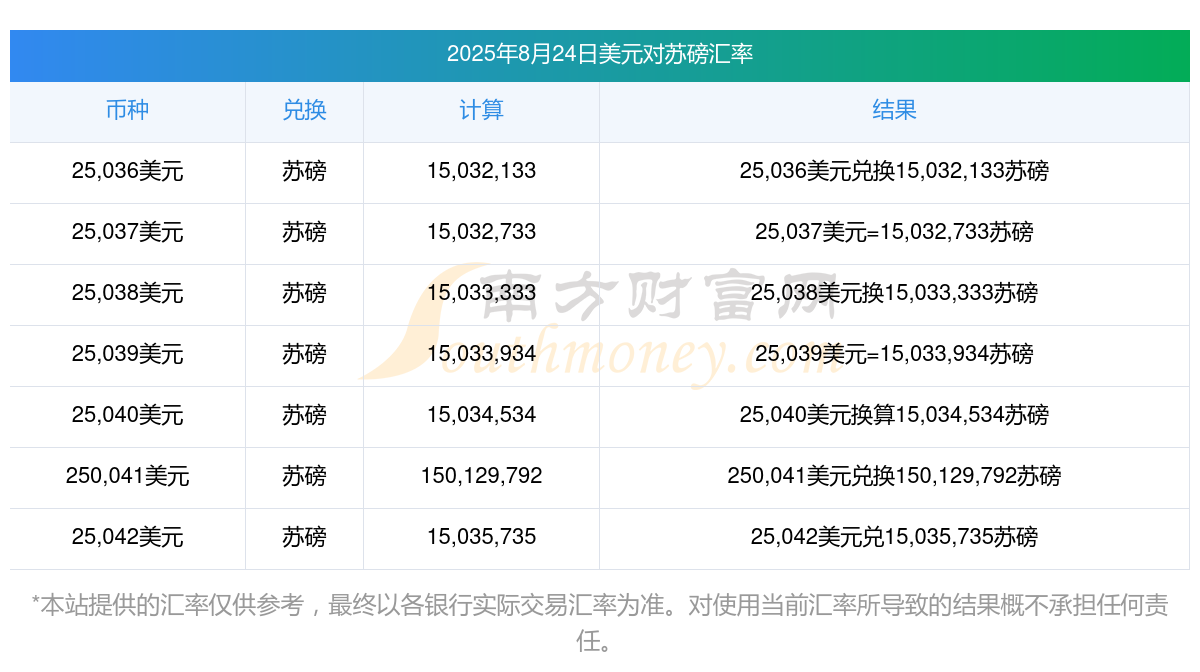The width and height of the screenshot is (1200, 672).
Task: Select the calculated value 15,032,733
Action: (481, 232)
